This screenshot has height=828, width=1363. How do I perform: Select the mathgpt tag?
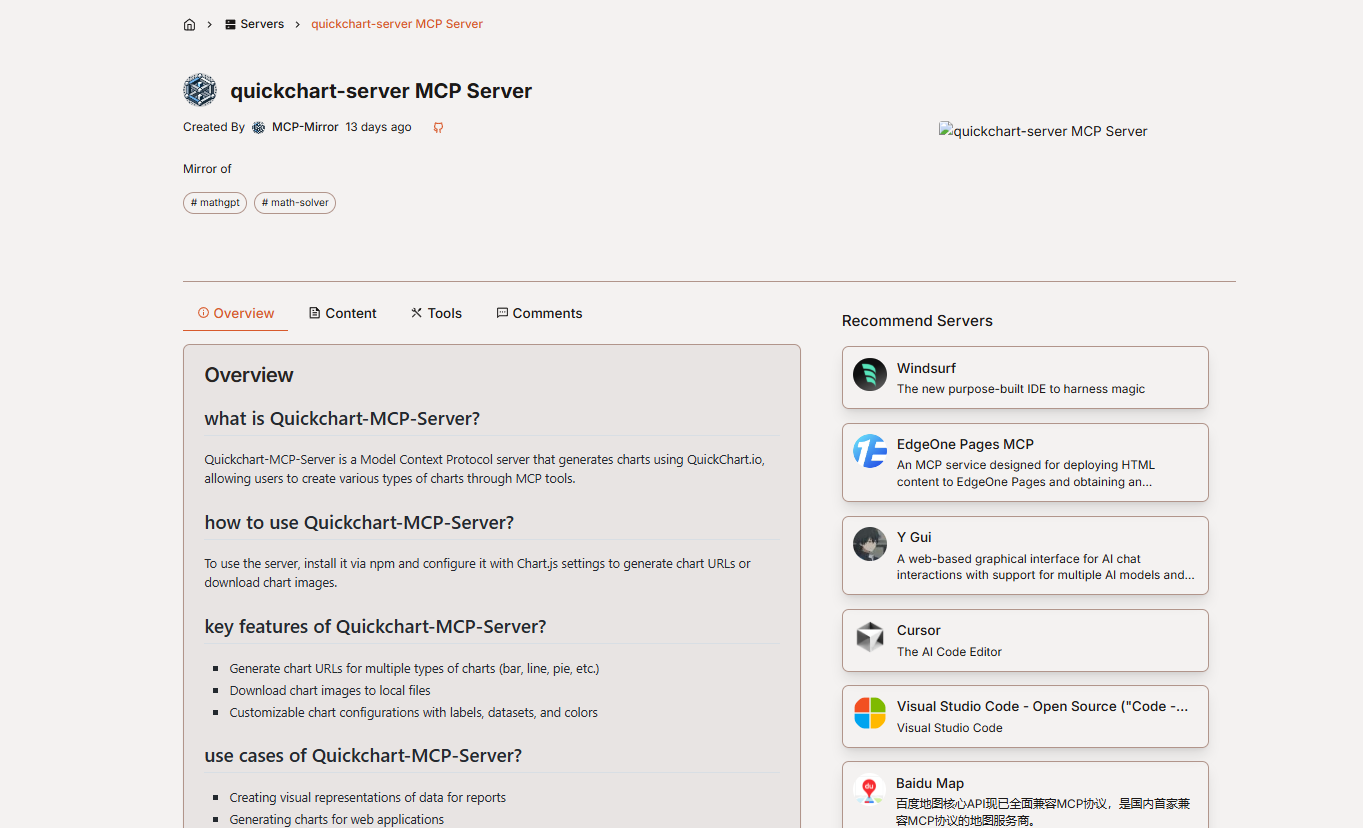215,203
